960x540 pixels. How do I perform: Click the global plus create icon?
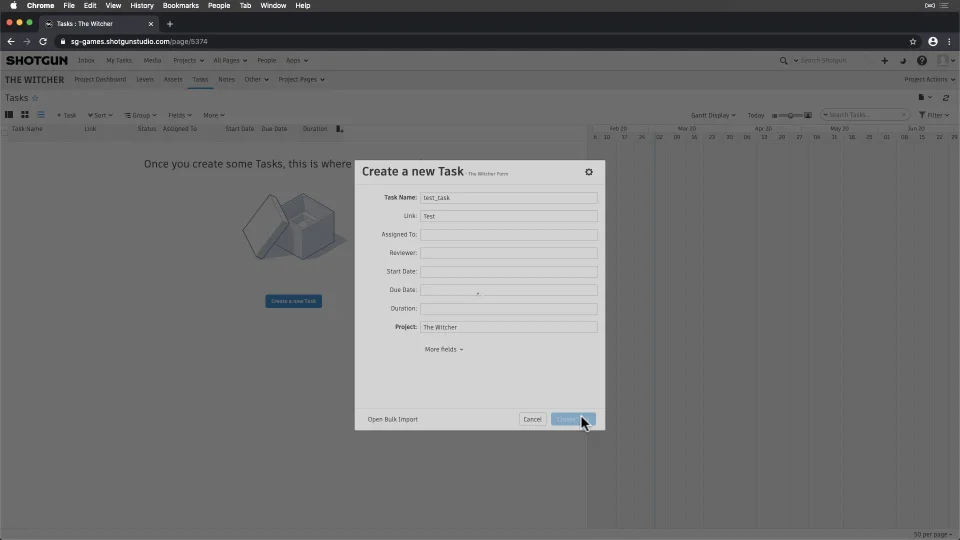coord(884,61)
